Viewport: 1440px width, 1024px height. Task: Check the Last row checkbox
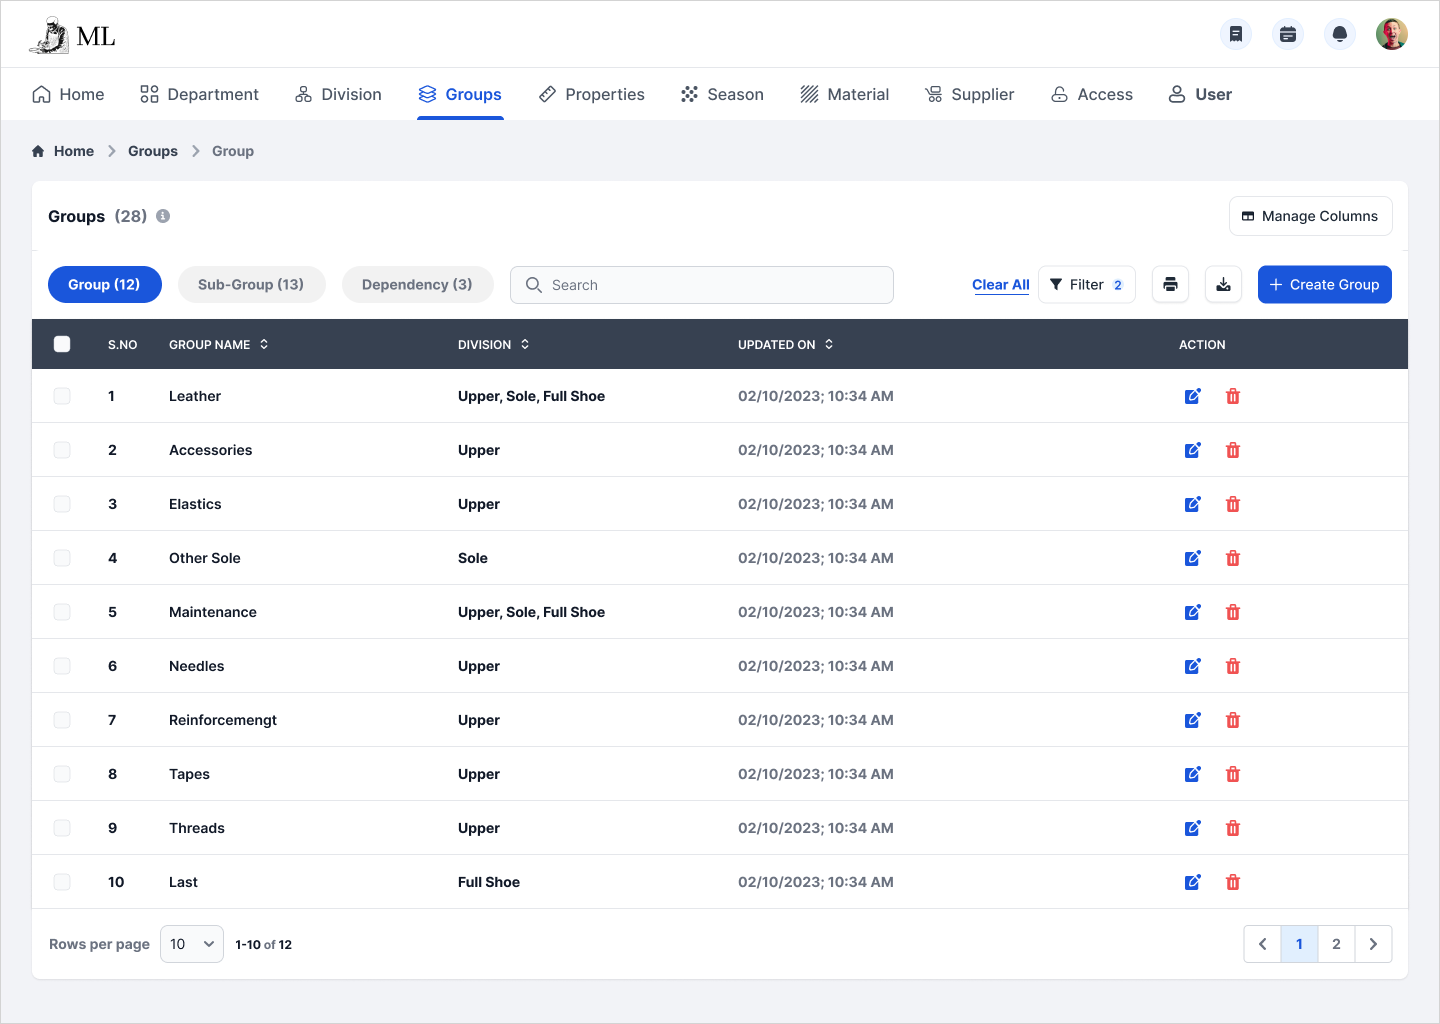coord(62,882)
